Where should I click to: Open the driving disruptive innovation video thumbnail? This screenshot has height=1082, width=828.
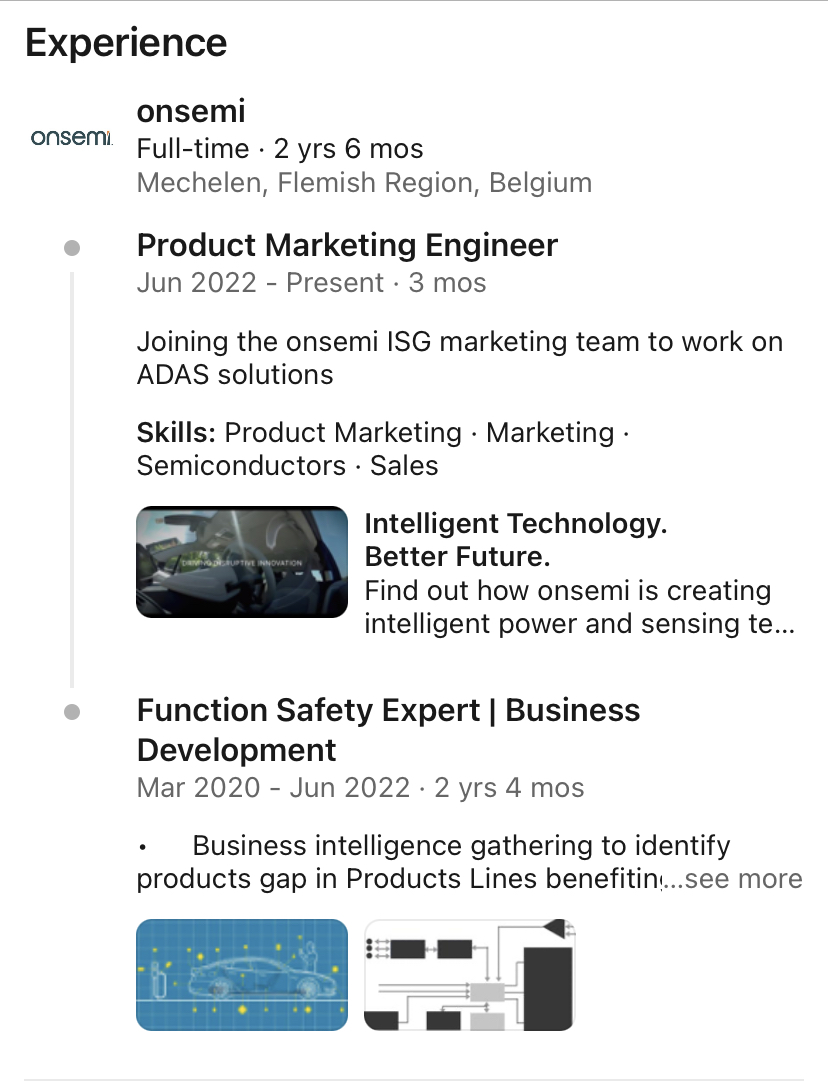point(242,562)
